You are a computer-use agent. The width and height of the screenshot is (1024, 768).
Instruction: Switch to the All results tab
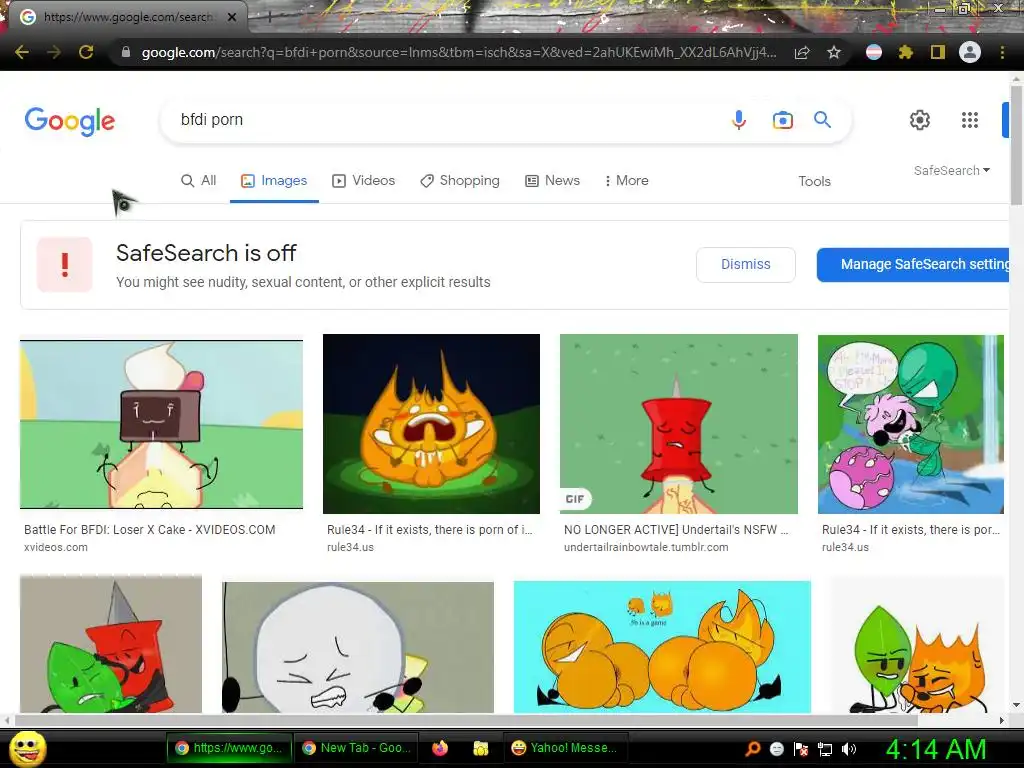point(199,181)
